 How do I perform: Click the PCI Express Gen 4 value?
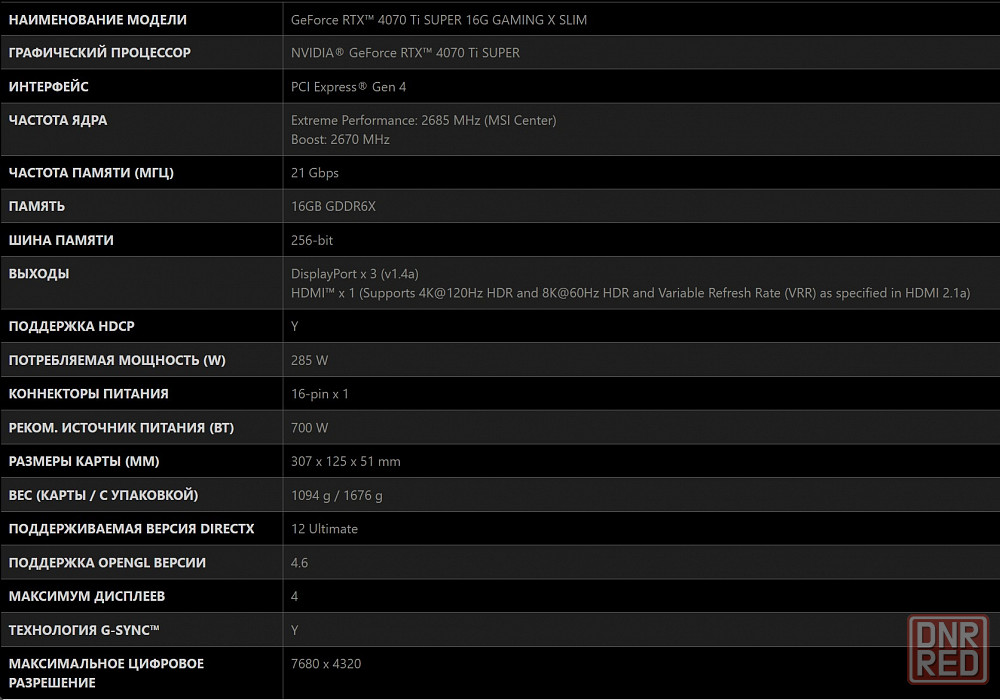(x=348, y=87)
